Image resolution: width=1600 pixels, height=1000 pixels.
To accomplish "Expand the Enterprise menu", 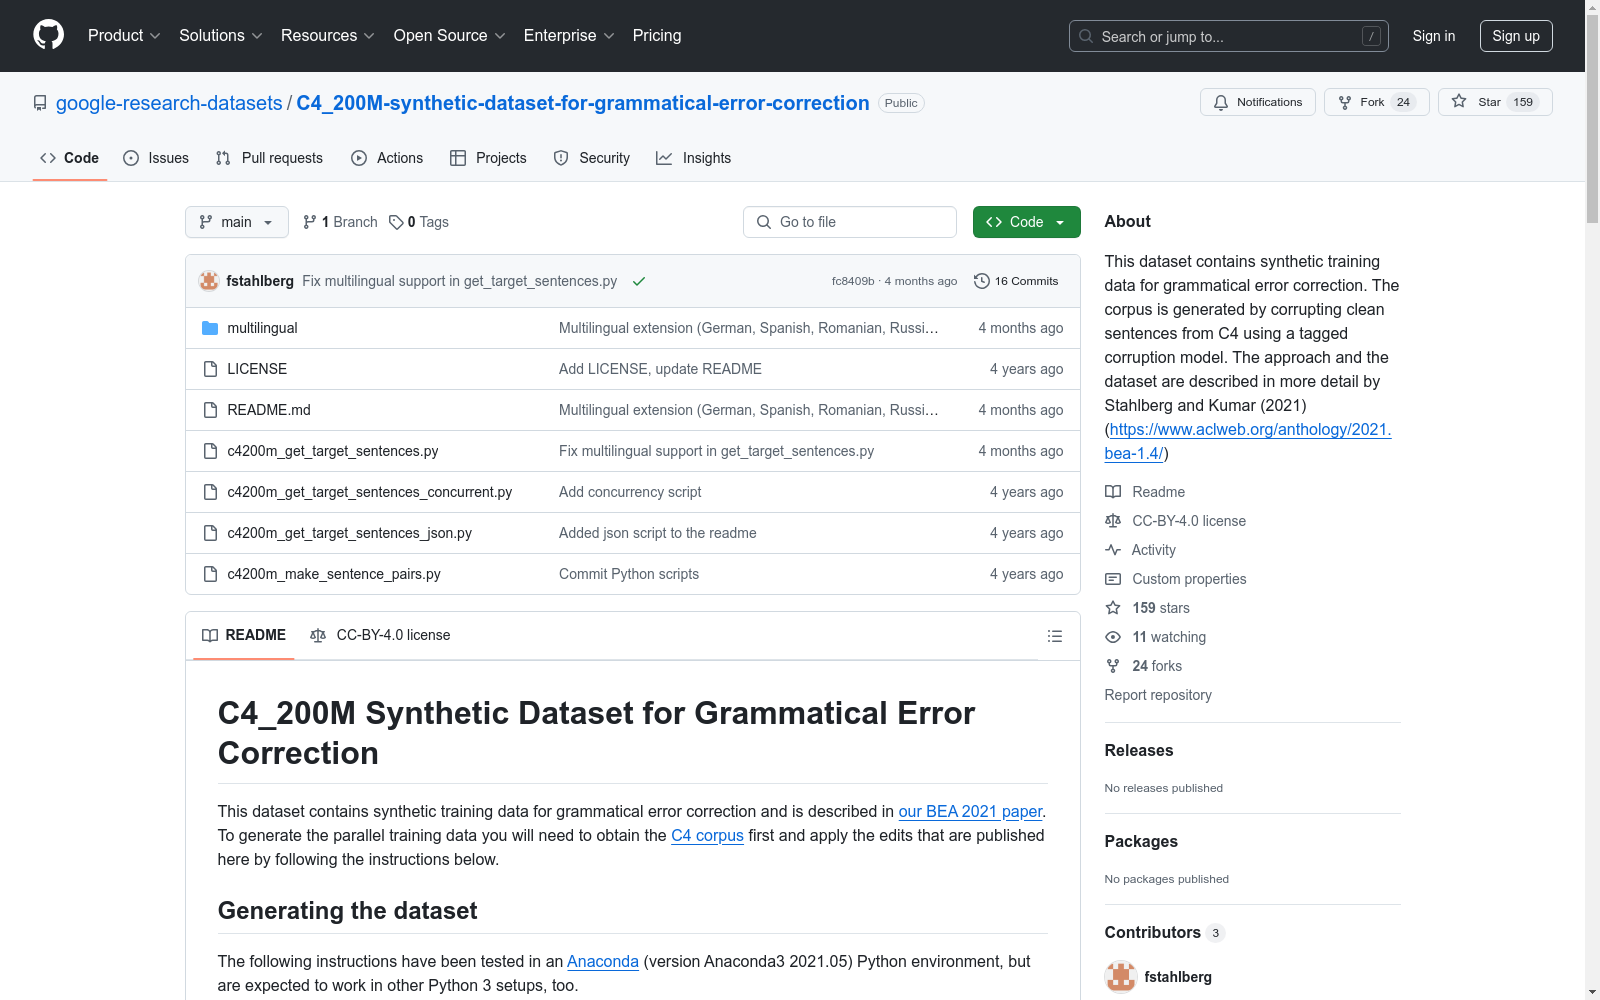I will (x=569, y=35).
